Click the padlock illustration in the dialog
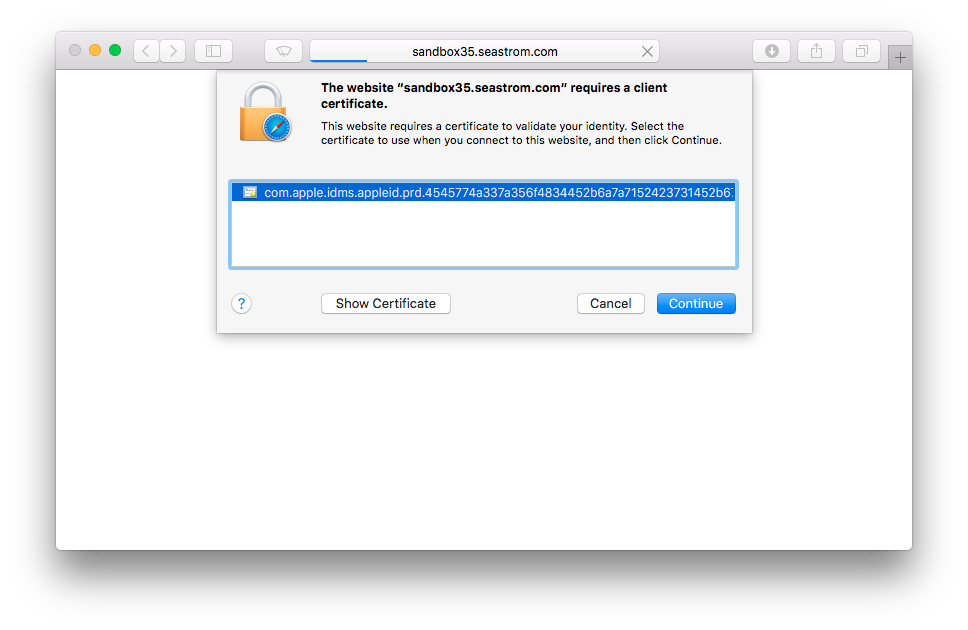This screenshot has width=968, height=630. click(x=264, y=113)
